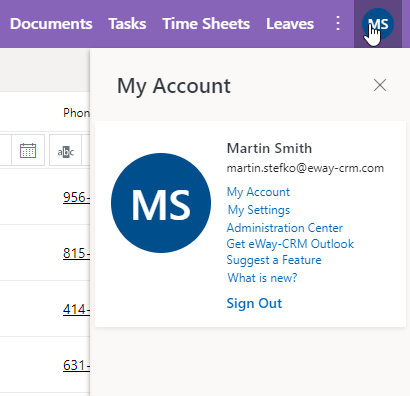Screen dimensions: 410x396
Task: Close the My Account panel
Action: click(380, 85)
